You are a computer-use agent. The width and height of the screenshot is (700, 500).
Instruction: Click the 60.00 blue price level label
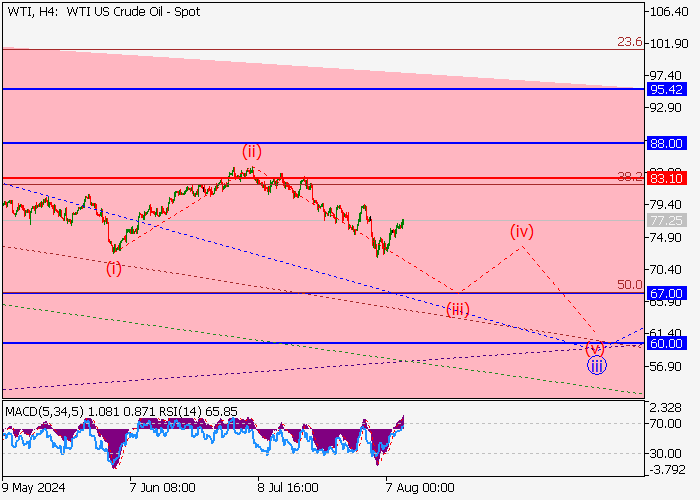coord(667,343)
